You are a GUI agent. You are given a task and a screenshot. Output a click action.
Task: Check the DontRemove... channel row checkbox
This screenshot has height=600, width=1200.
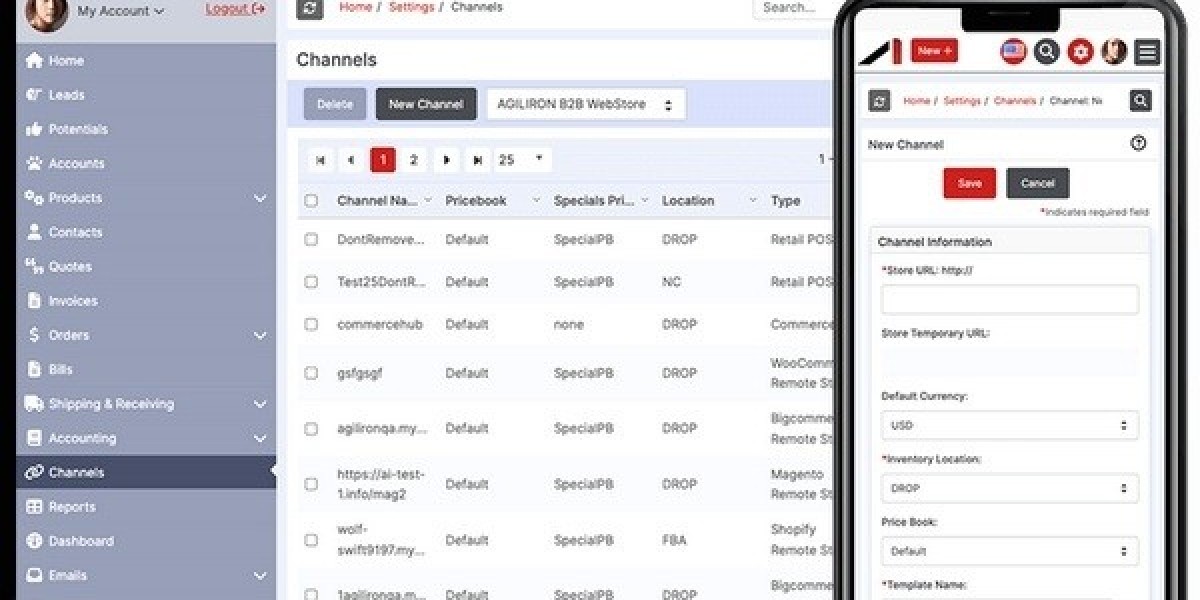tap(311, 240)
